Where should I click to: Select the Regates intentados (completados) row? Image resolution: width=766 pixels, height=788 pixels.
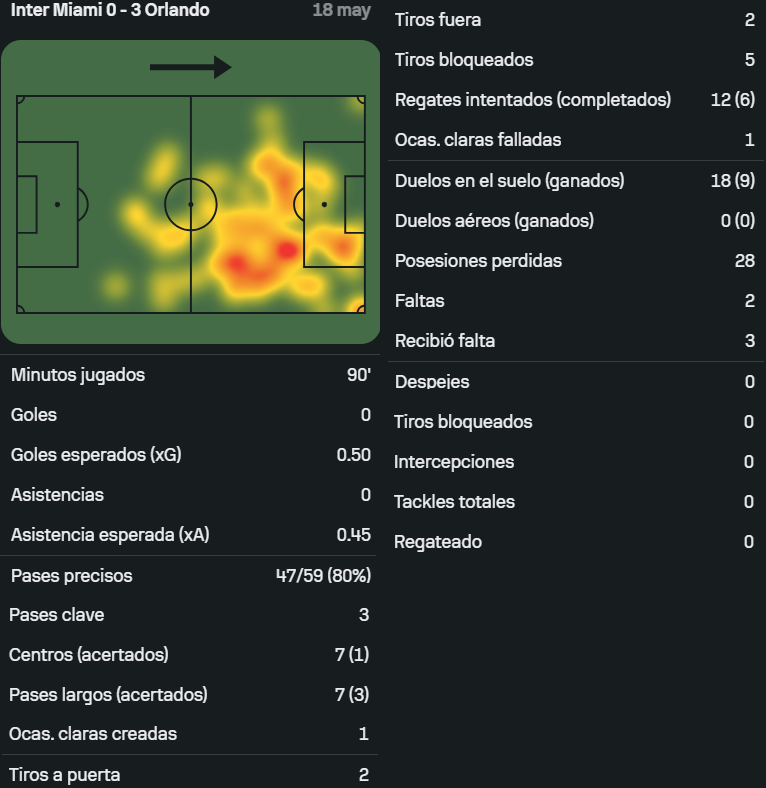[576, 100]
